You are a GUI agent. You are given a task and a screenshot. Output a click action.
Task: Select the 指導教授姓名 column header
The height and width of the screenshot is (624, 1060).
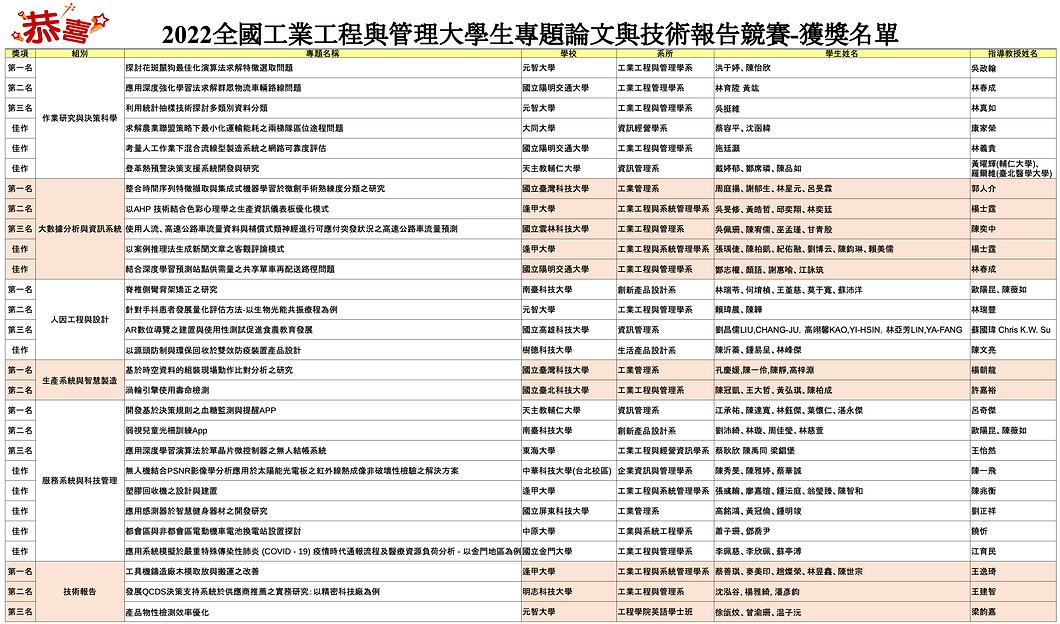pos(1012,53)
